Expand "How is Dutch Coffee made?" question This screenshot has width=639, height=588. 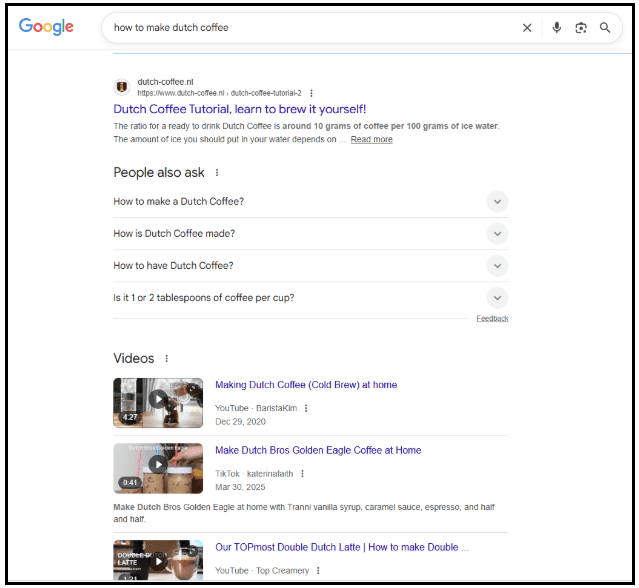coord(311,233)
